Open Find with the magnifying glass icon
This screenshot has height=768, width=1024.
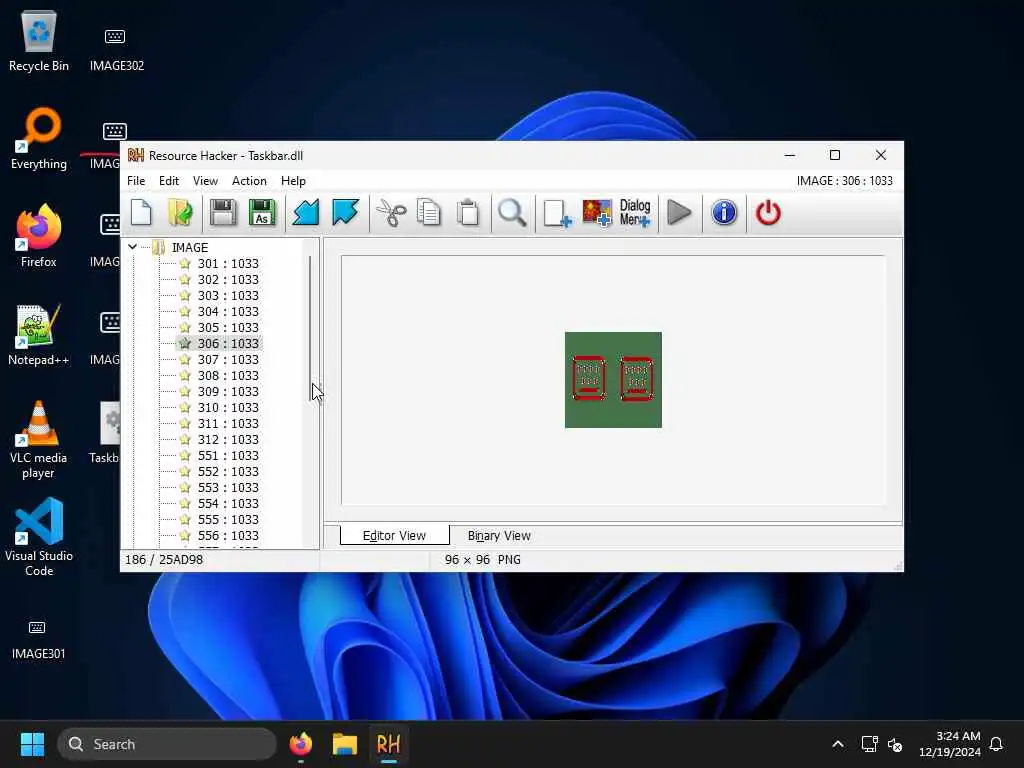(512, 213)
